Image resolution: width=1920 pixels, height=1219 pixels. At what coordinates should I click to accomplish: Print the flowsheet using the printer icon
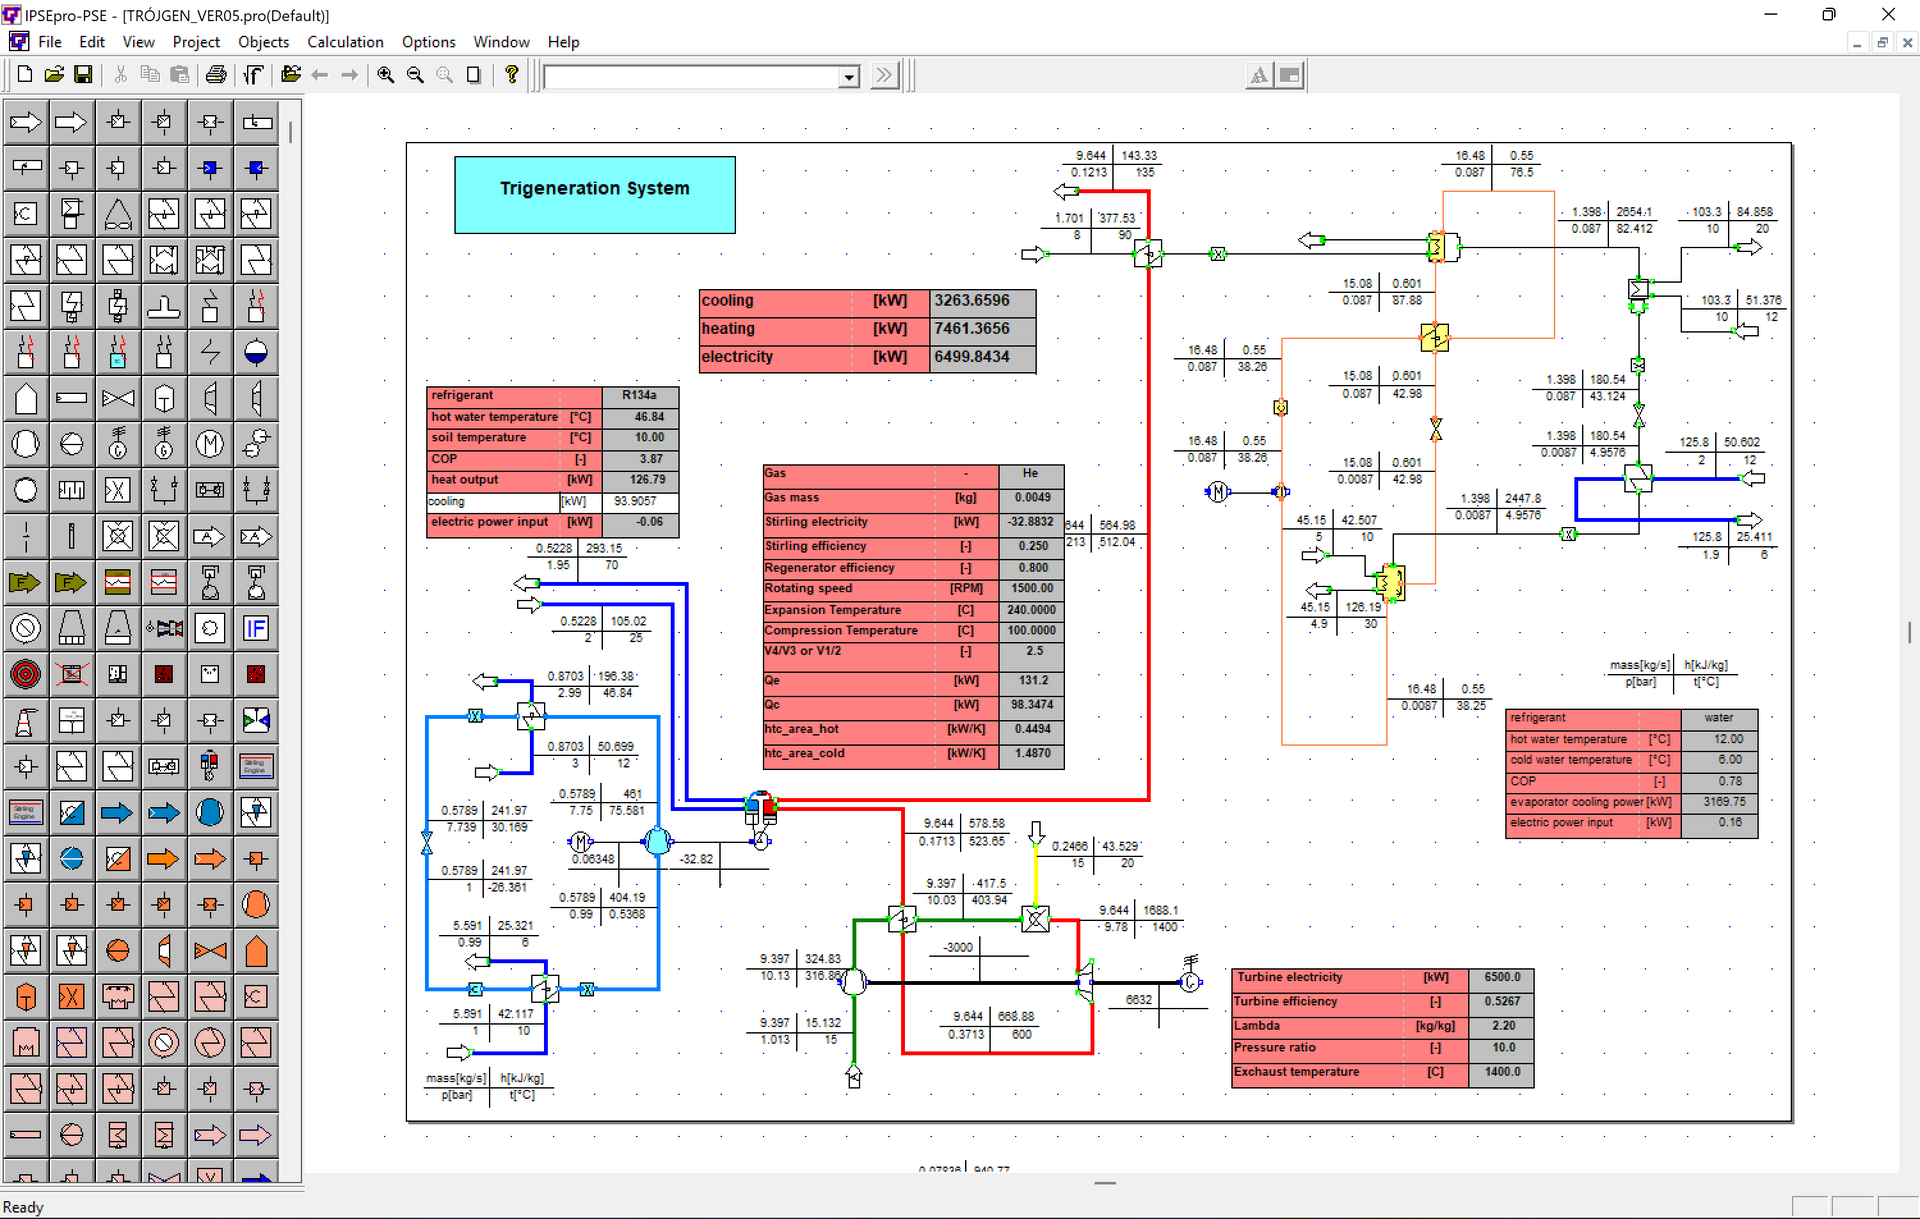216,75
